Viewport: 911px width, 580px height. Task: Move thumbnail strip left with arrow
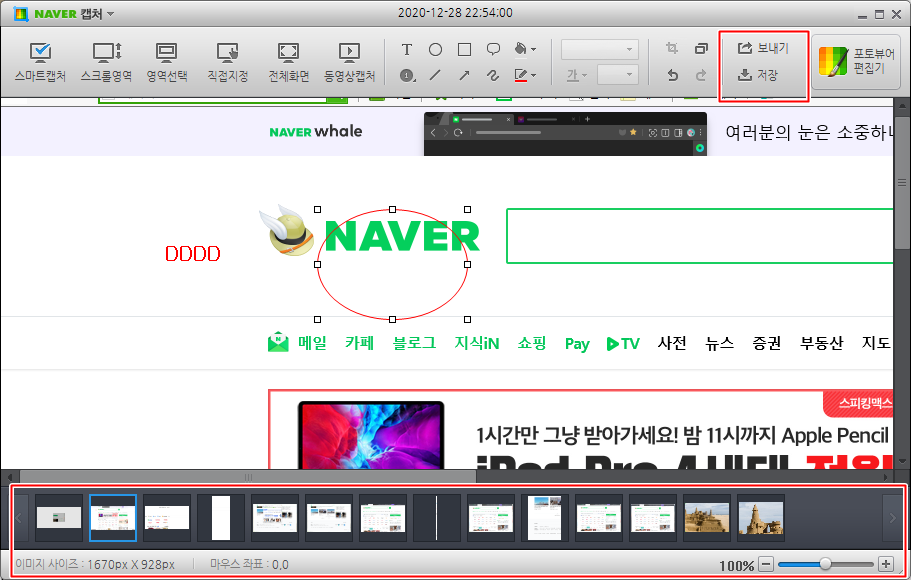tap(20, 518)
